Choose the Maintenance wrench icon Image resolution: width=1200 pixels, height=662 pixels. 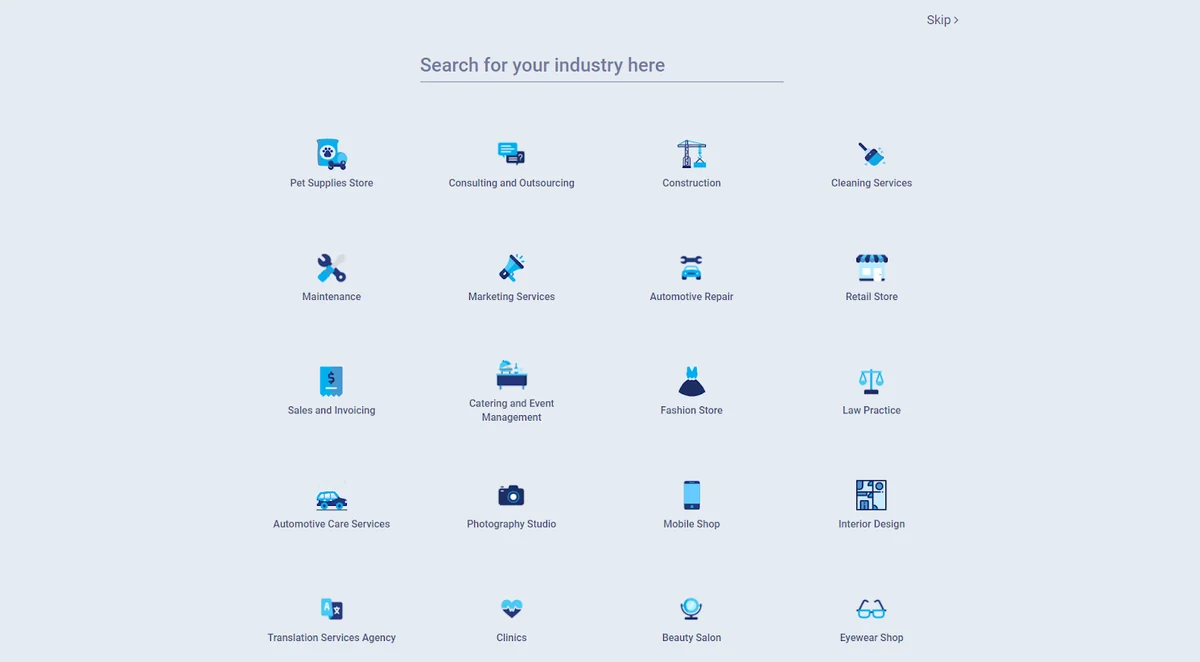(332, 268)
